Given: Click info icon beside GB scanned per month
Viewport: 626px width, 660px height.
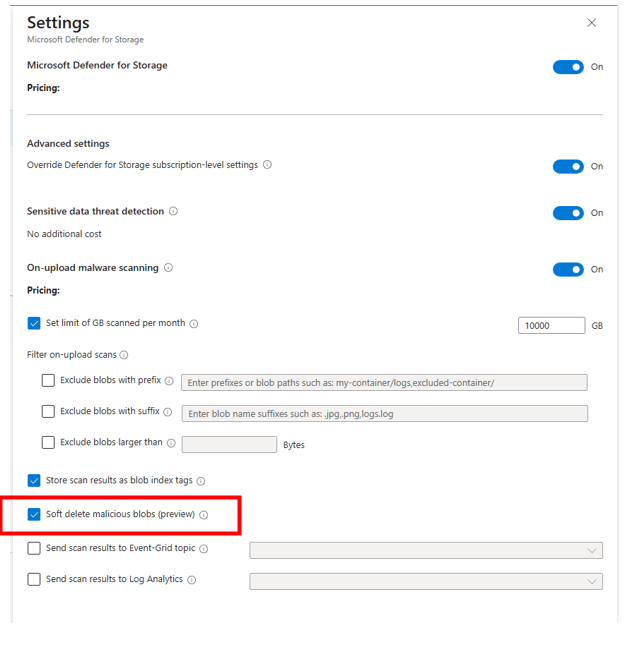Looking at the screenshot, I should [x=194, y=324].
